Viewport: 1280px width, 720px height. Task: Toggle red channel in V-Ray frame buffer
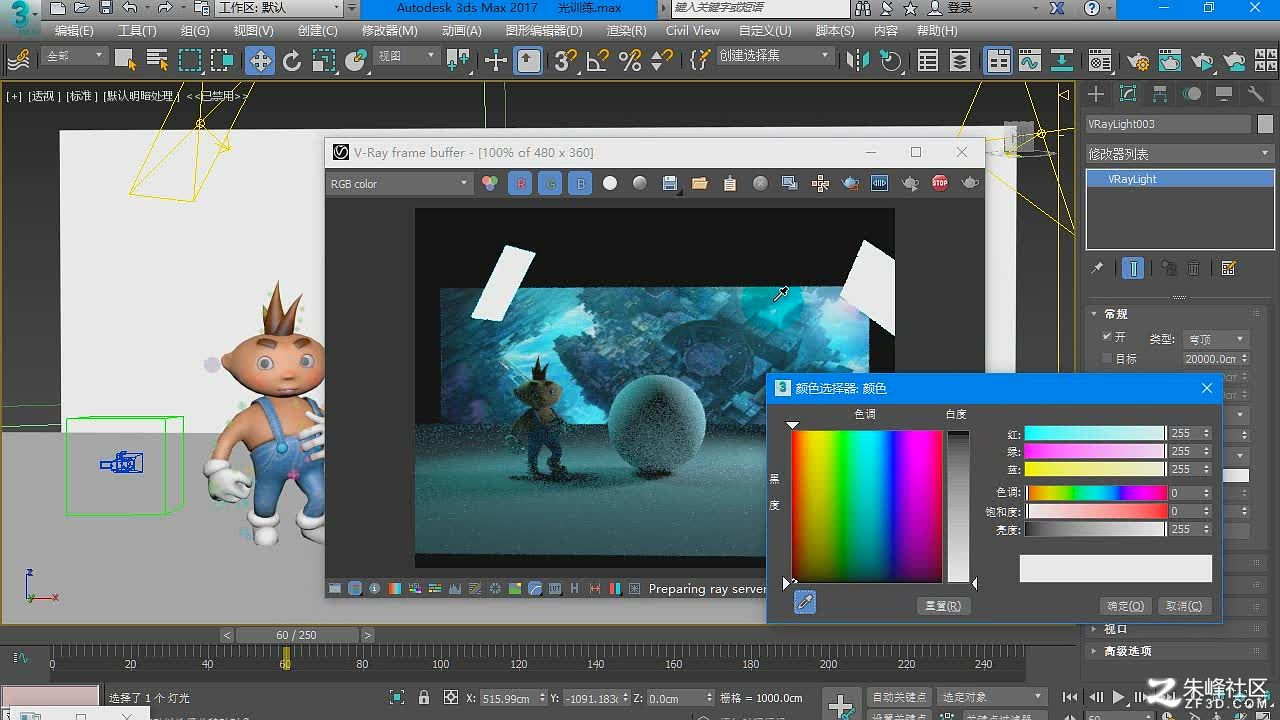click(x=520, y=183)
